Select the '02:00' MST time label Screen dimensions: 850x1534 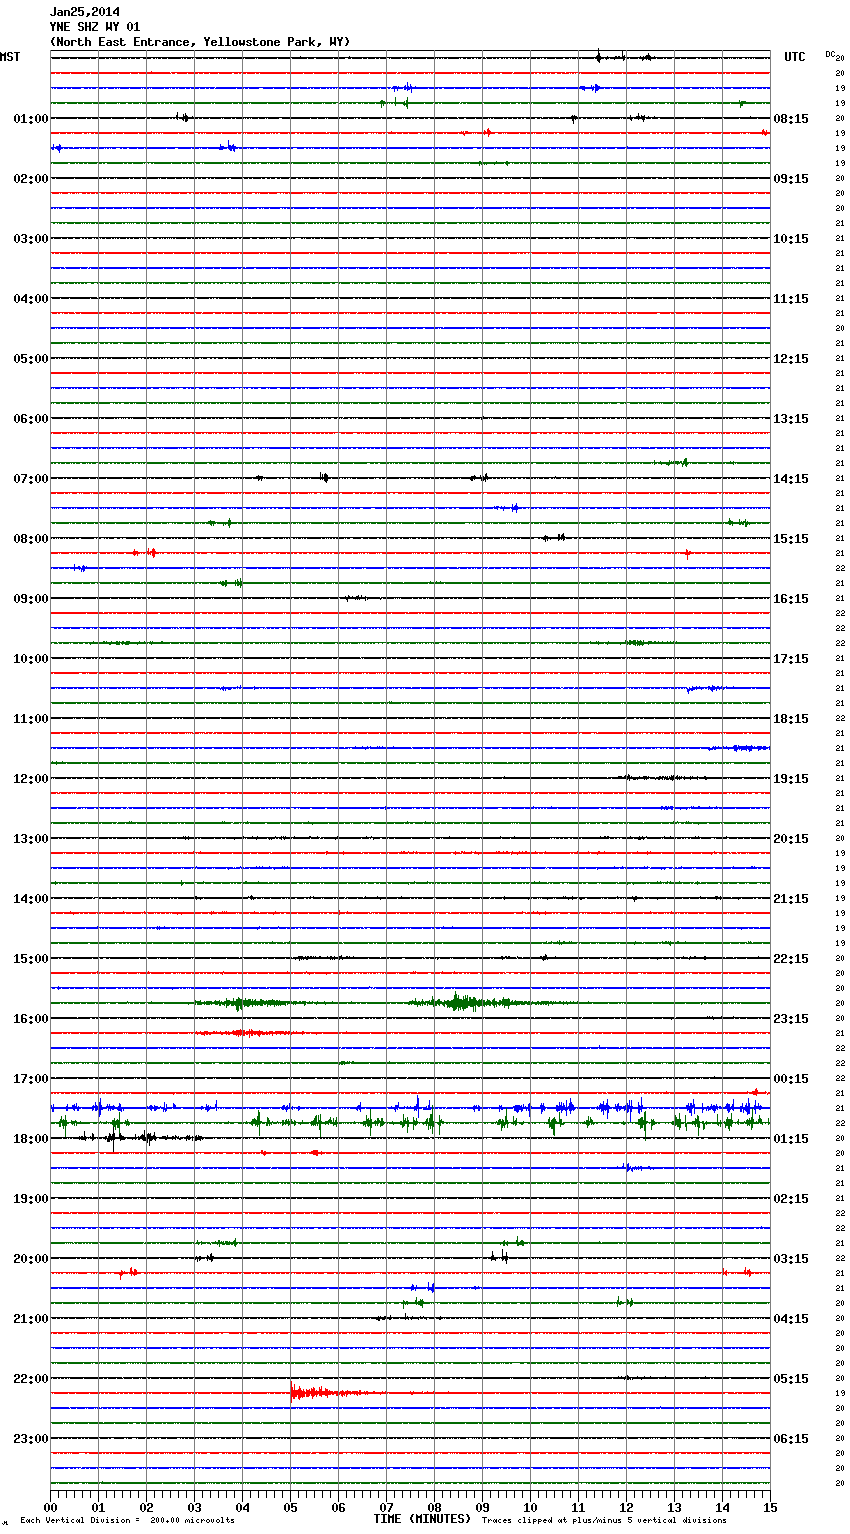click(x=31, y=179)
